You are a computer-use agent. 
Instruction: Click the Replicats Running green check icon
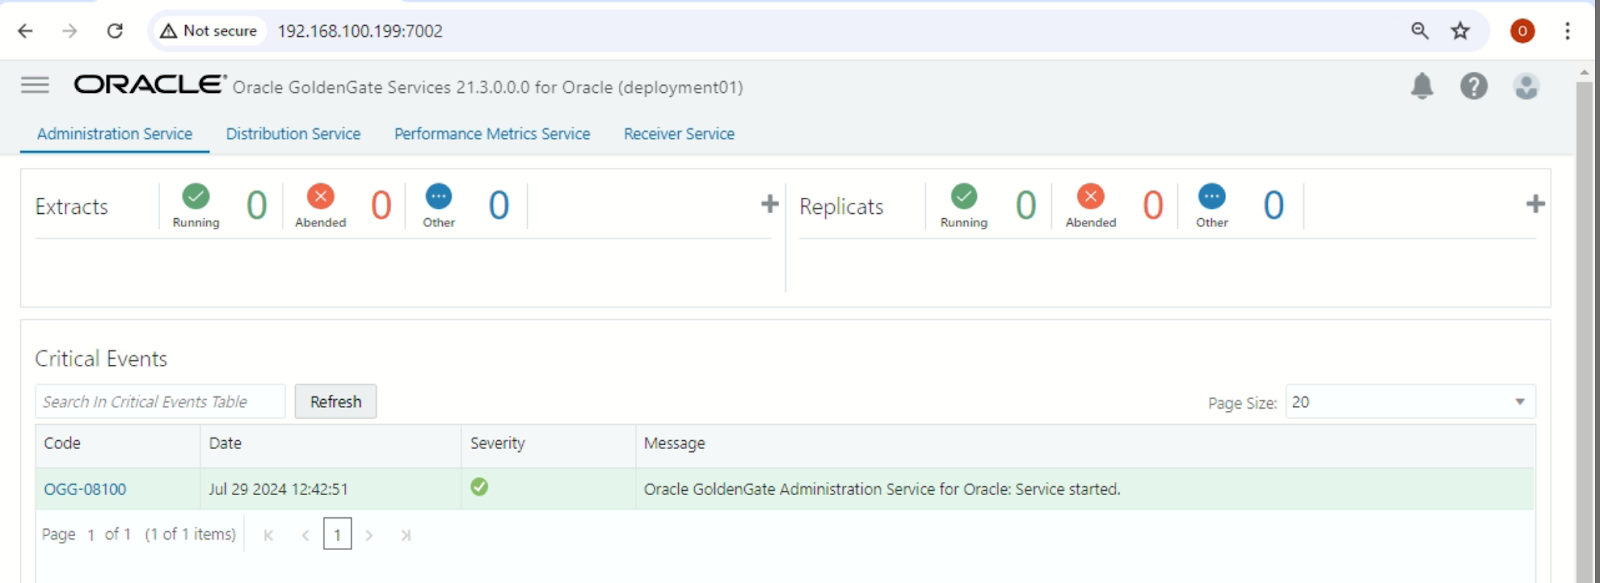(x=964, y=196)
